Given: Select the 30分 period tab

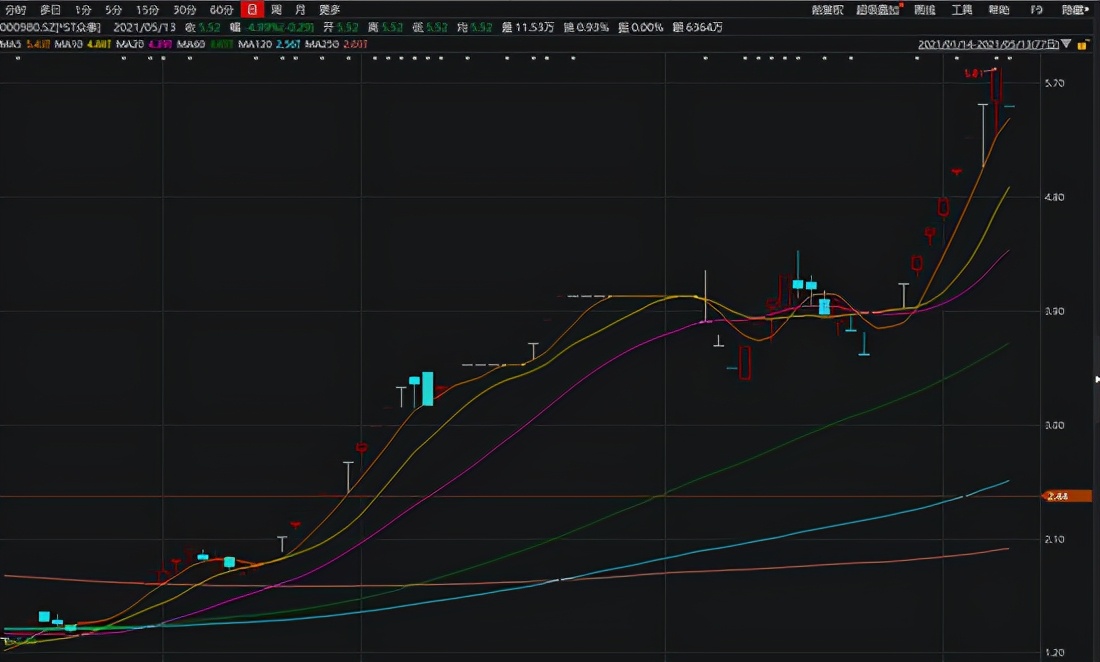Looking at the screenshot, I should point(184,9).
